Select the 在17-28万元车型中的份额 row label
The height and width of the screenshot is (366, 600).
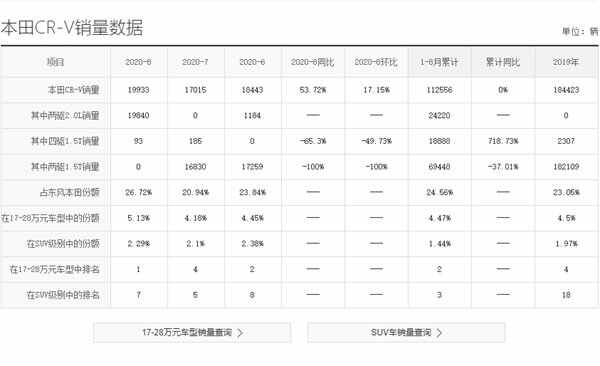click(50, 218)
